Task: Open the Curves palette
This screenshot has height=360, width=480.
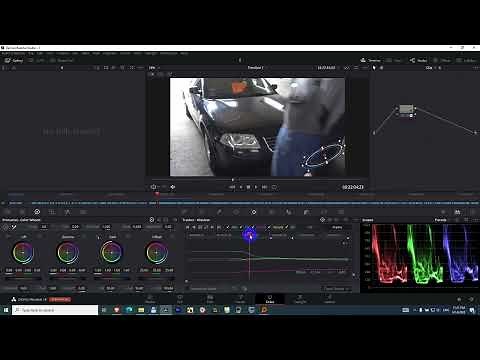Action: 185,212
